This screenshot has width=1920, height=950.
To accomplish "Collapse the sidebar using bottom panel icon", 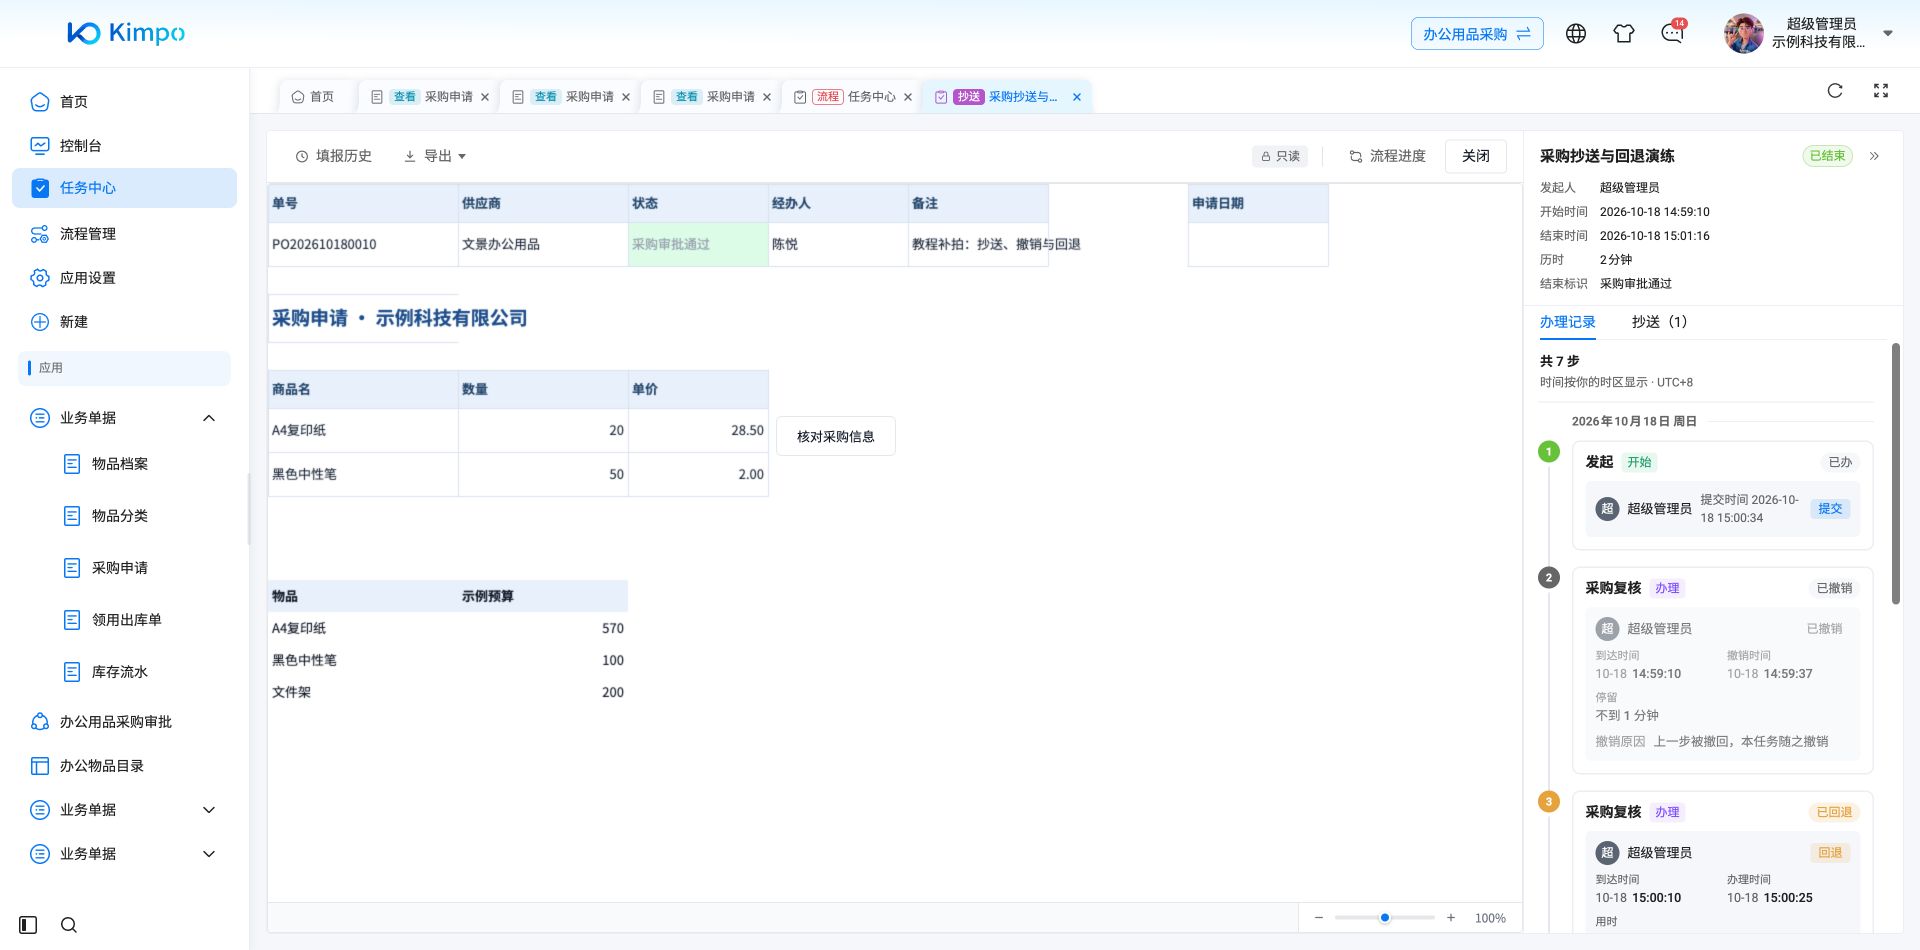I will (x=28, y=925).
